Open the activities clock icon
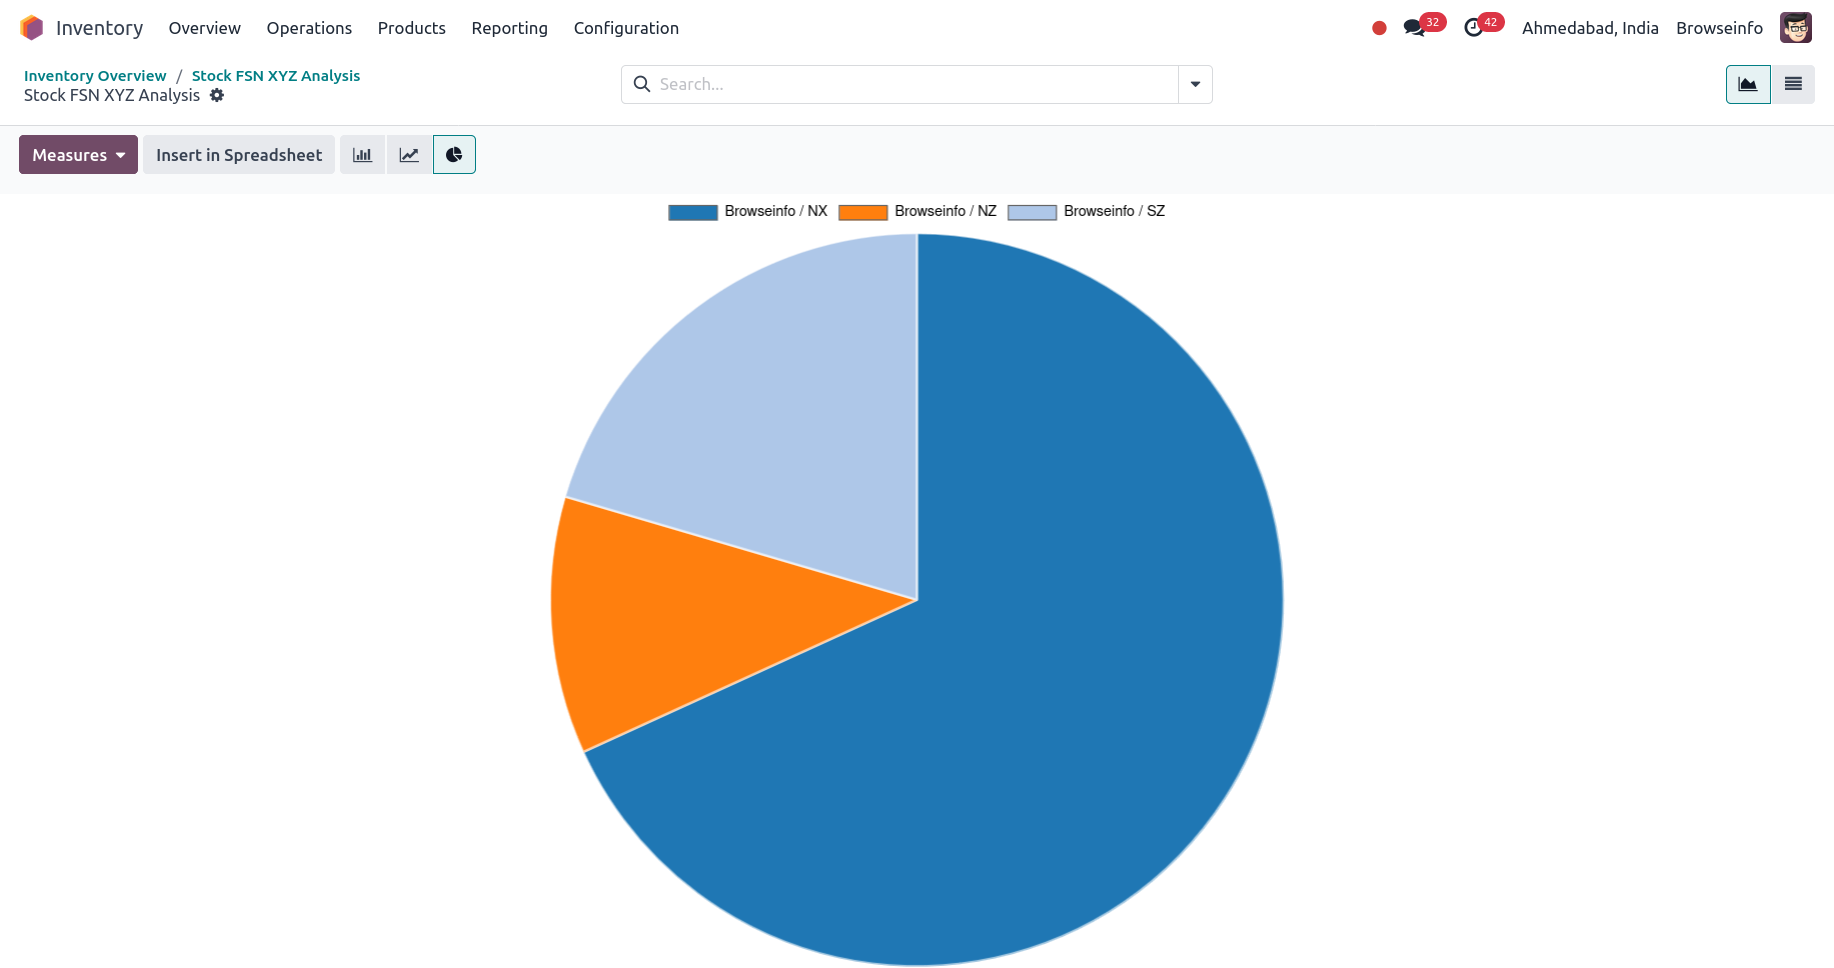The width and height of the screenshot is (1834, 968). tap(1473, 28)
